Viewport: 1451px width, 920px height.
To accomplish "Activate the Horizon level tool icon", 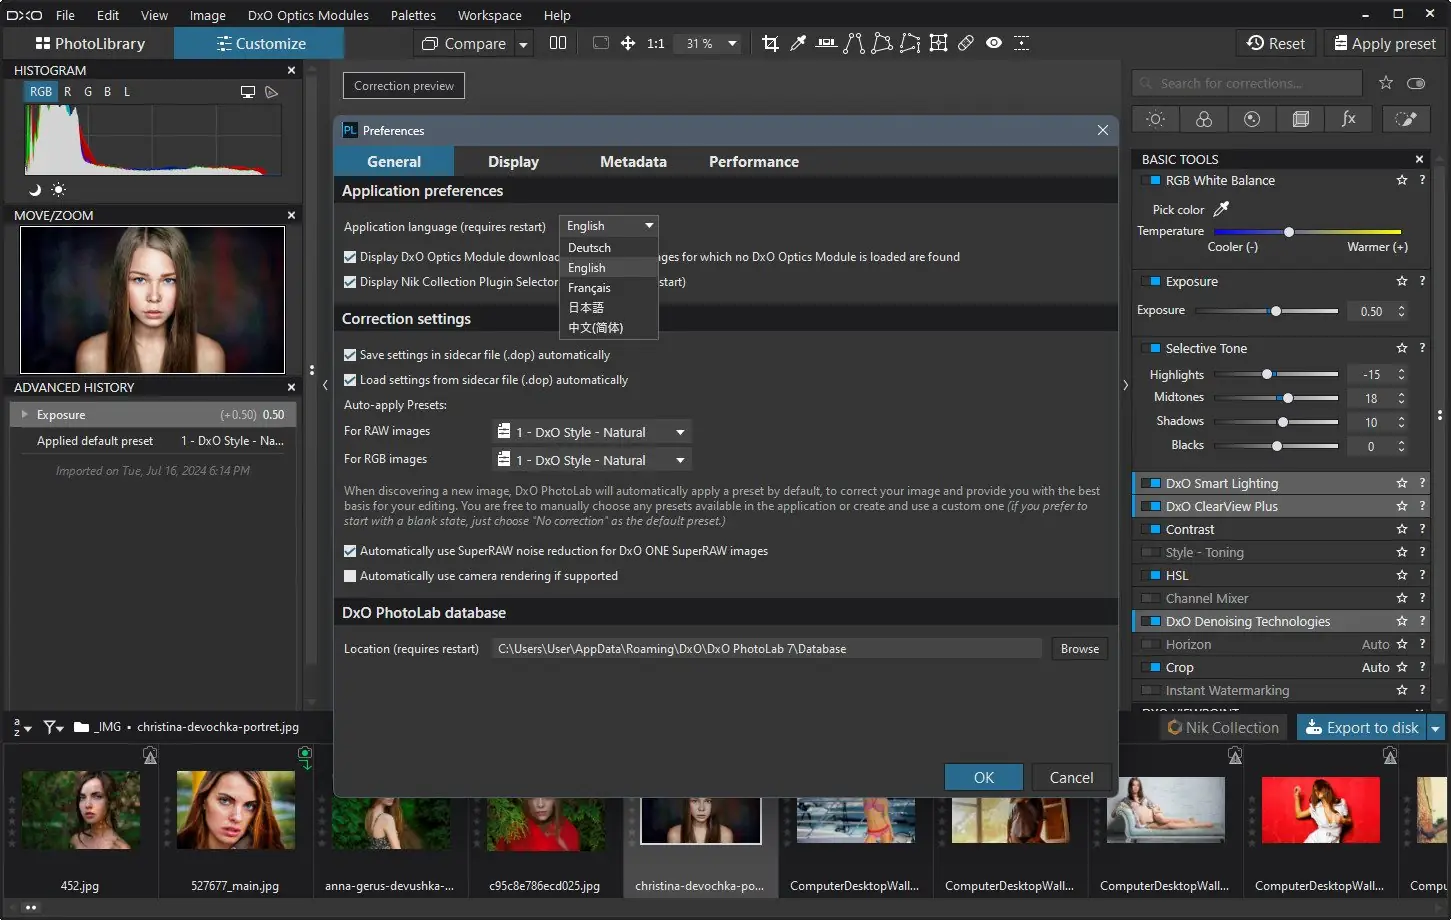I will pyautogui.click(x=826, y=43).
